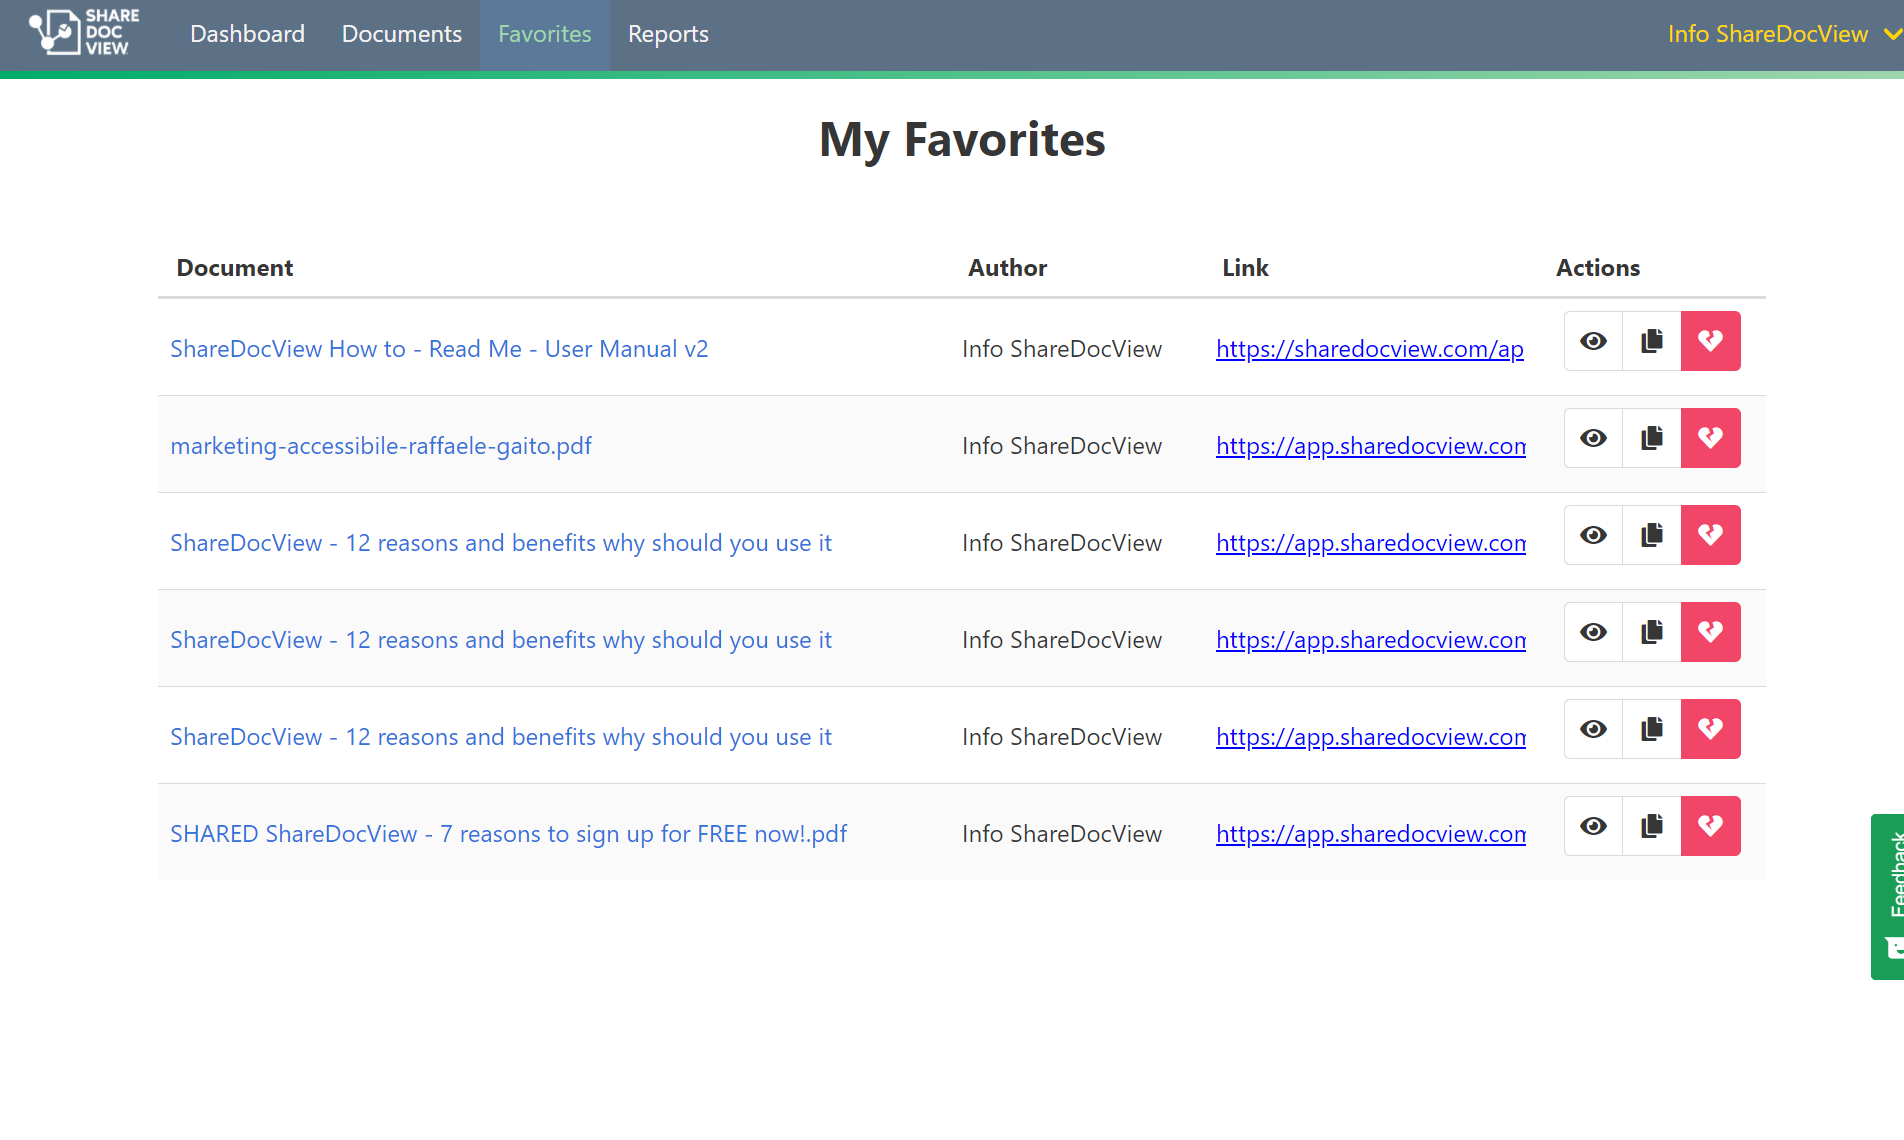Click the eye icon on the last favorites row
Screen dimensions: 1904x1140
click(x=1592, y=825)
